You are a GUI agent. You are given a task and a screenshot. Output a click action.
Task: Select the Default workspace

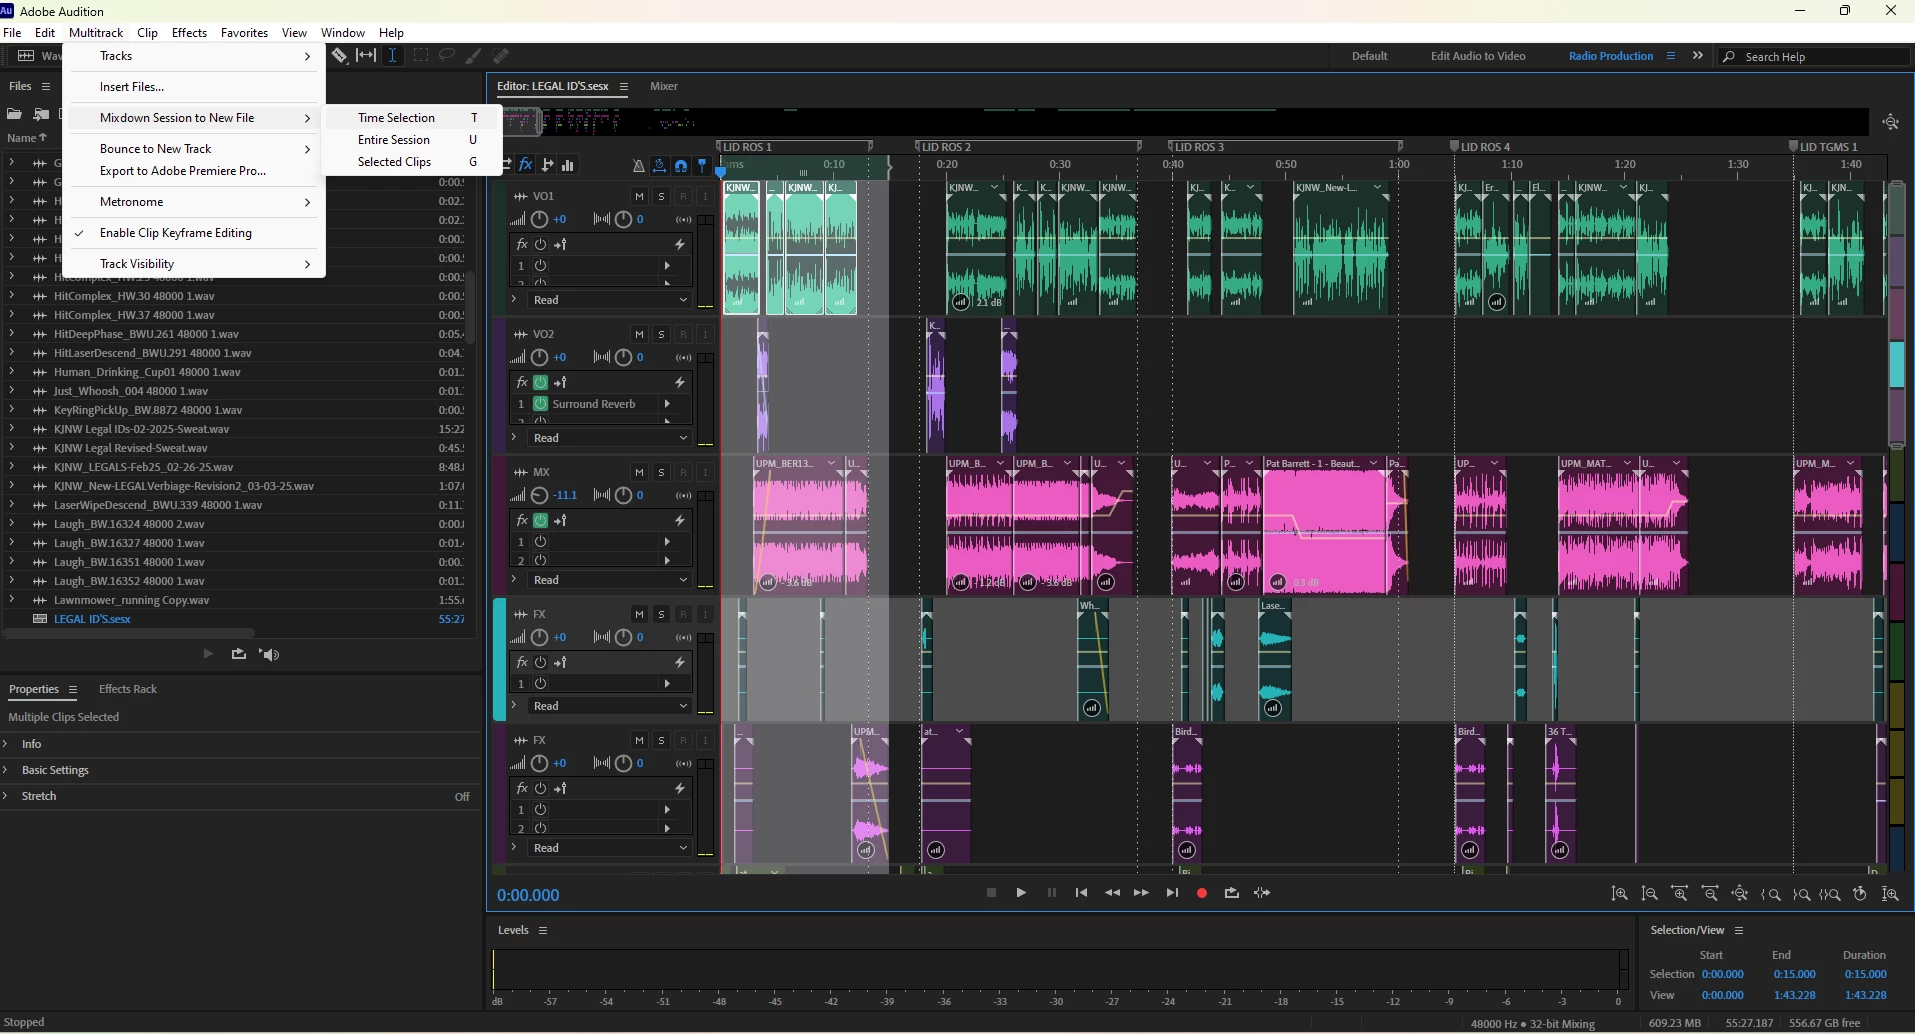point(1369,56)
